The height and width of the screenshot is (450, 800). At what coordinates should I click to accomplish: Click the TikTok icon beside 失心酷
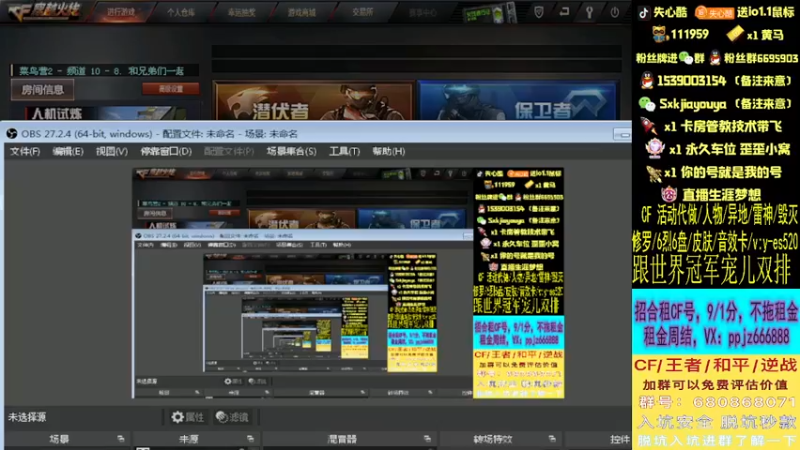(x=643, y=13)
